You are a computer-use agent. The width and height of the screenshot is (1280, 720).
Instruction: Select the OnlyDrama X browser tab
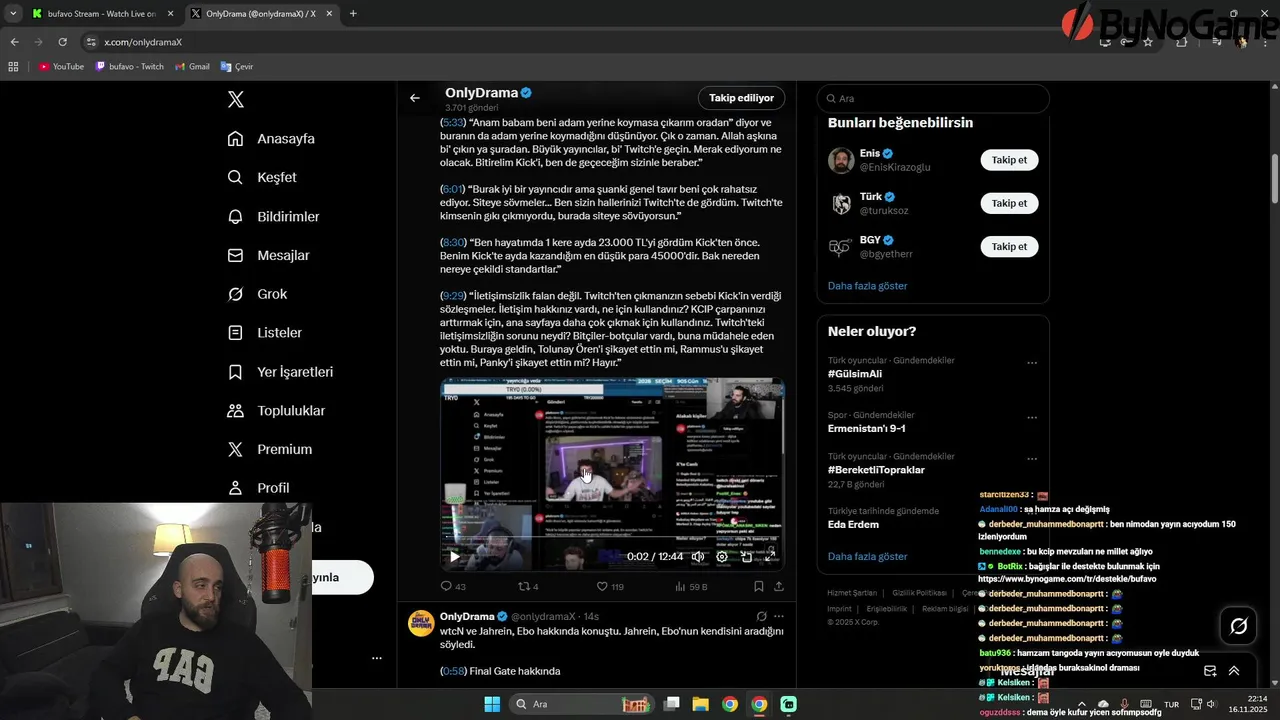(262, 14)
